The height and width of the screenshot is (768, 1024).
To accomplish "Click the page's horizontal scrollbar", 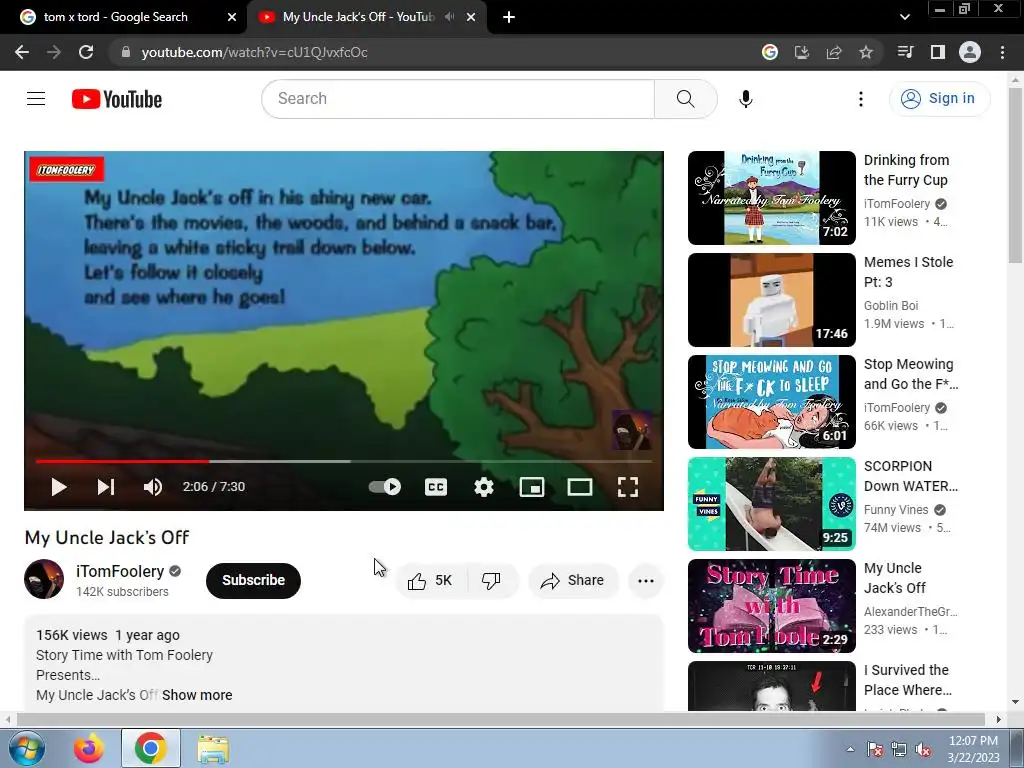I will pyautogui.click(x=500, y=719).
